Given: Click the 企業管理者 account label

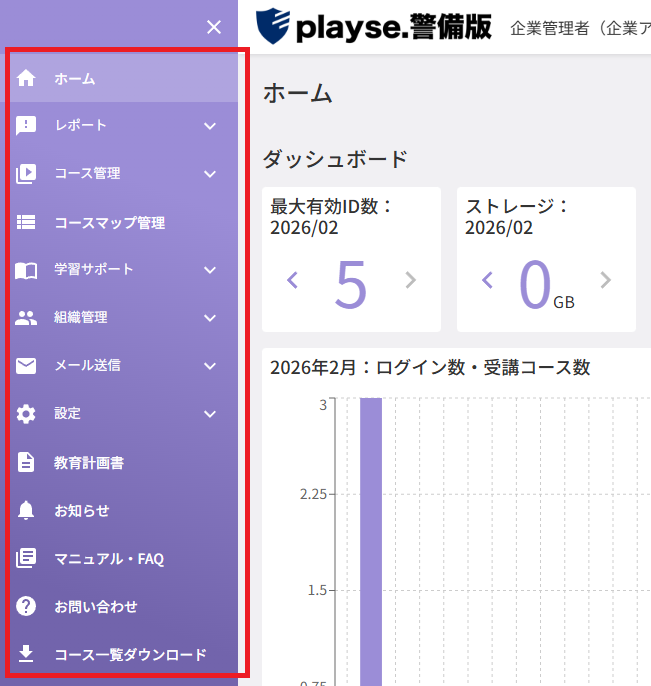Looking at the screenshot, I should (x=581, y=28).
